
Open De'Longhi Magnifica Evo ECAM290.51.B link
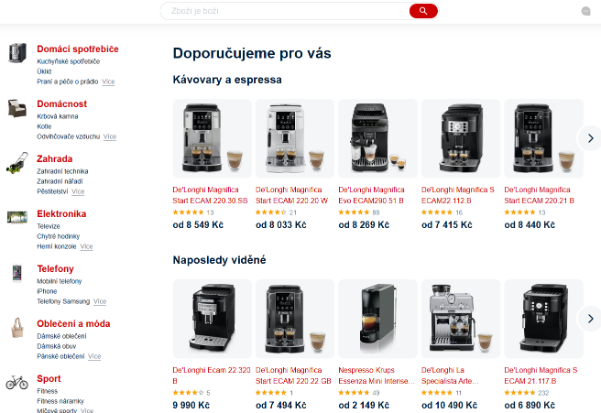(x=371, y=195)
